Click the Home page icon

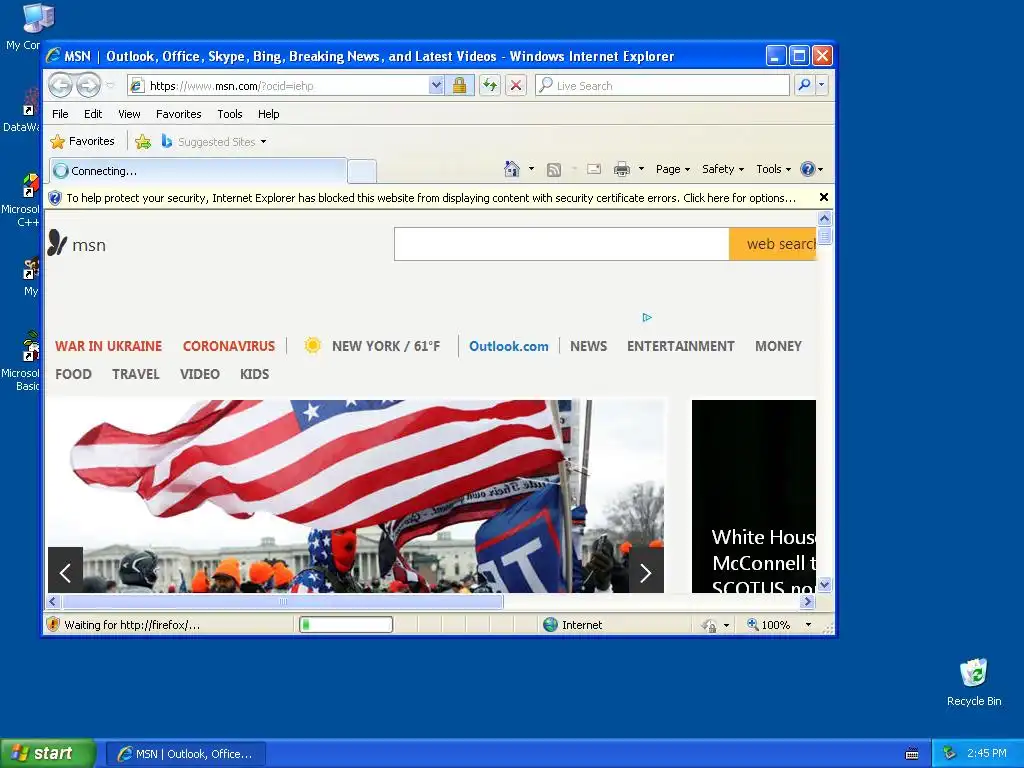(x=512, y=169)
